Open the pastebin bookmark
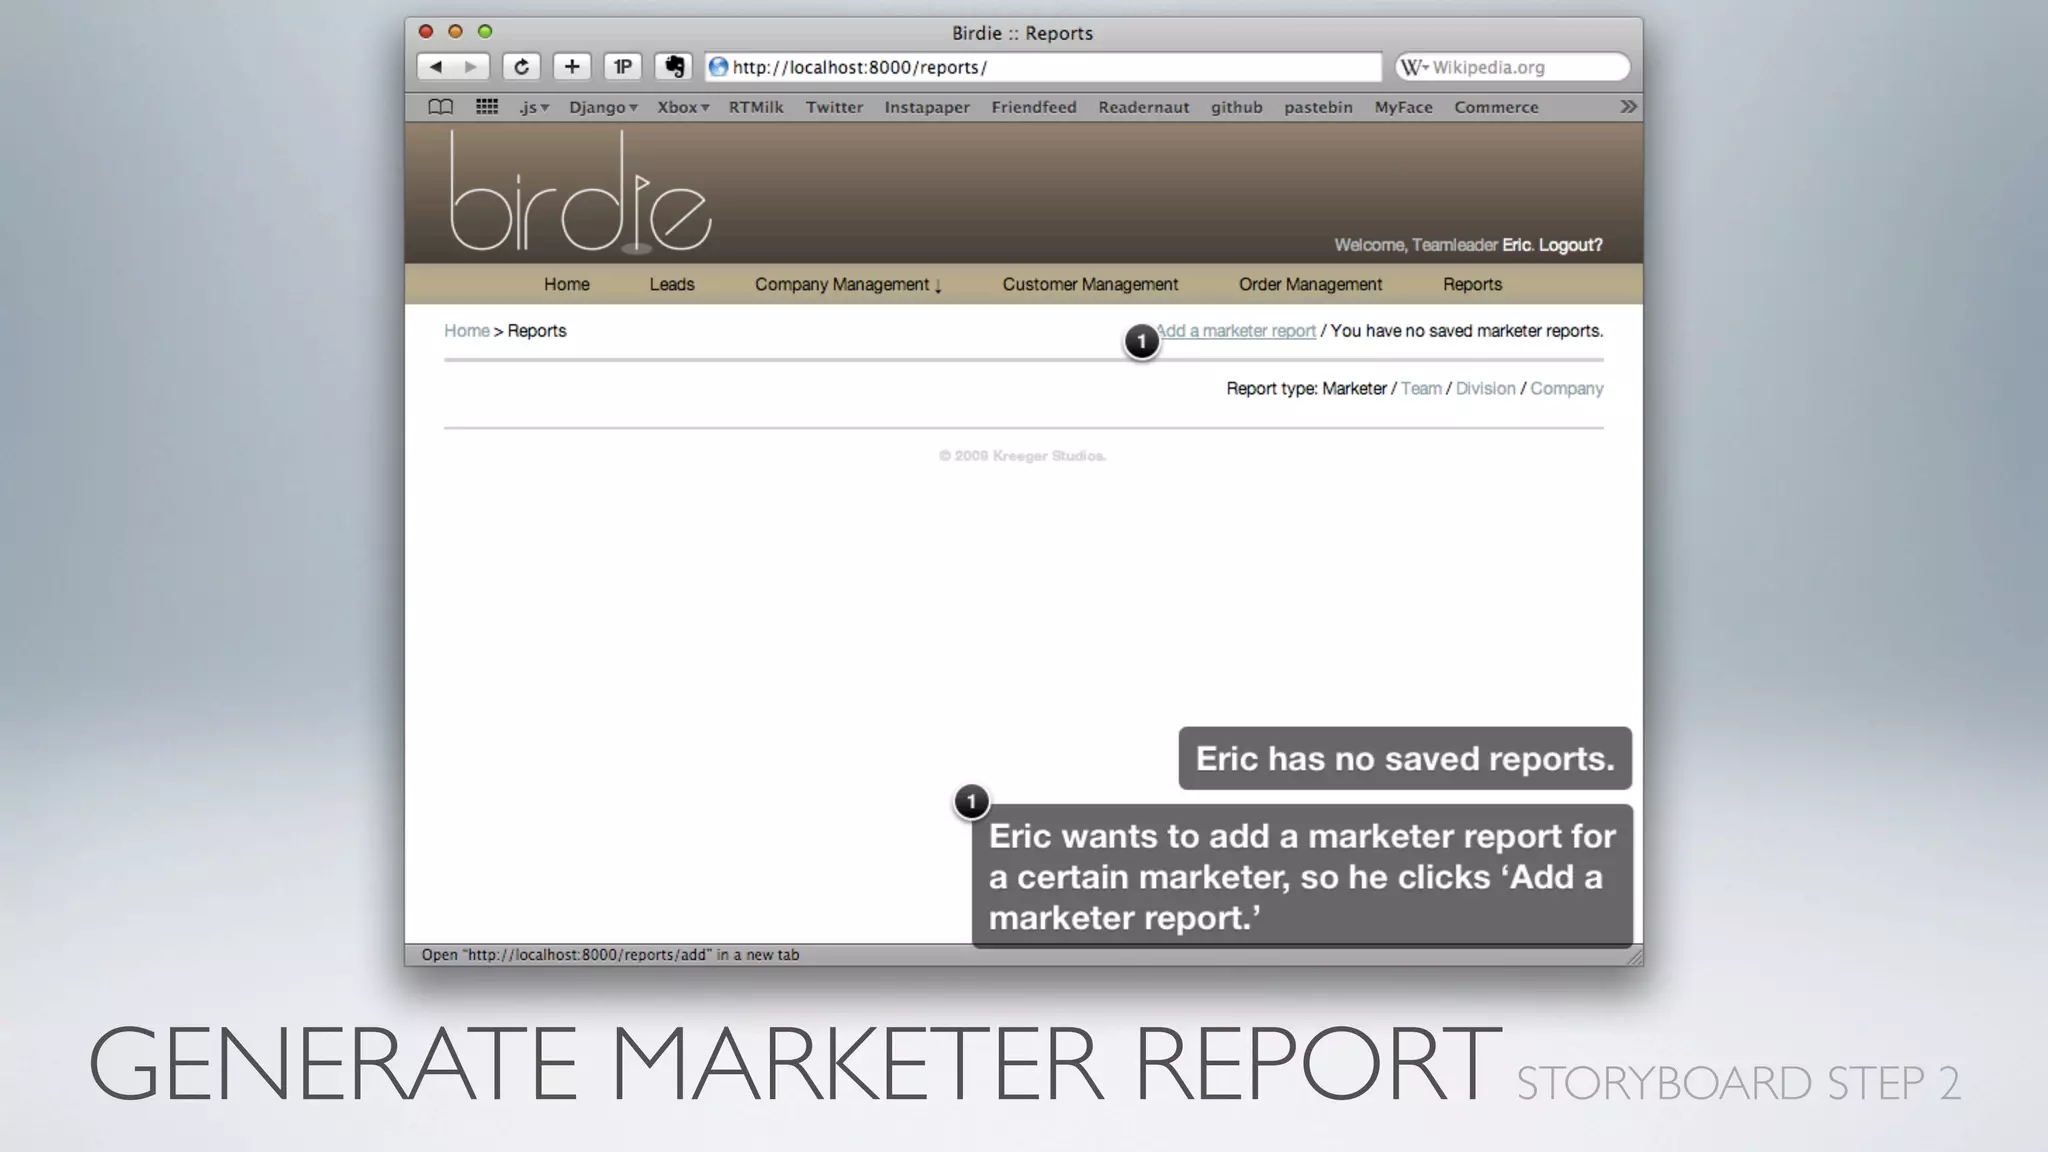This screenshot has width=2048, height=1152. tap(1318, 107)
